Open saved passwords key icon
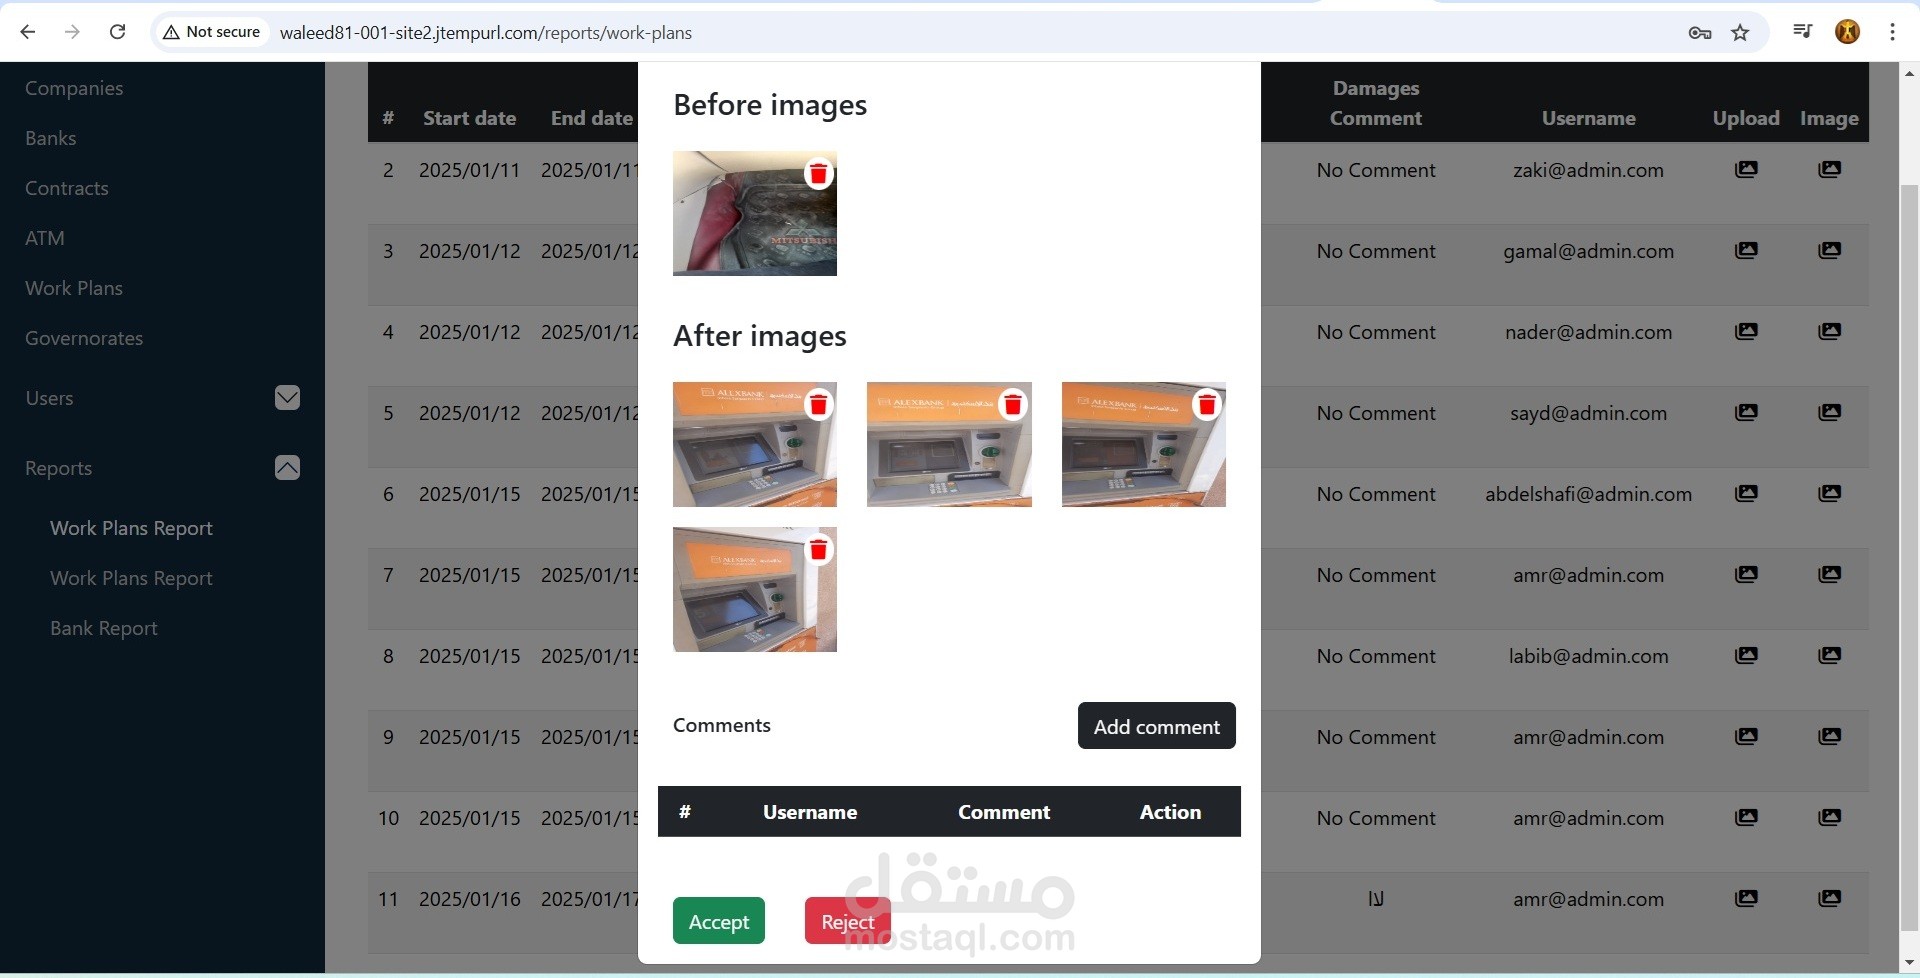This screenshot has height=978, width=1920. click(1699, 33)
